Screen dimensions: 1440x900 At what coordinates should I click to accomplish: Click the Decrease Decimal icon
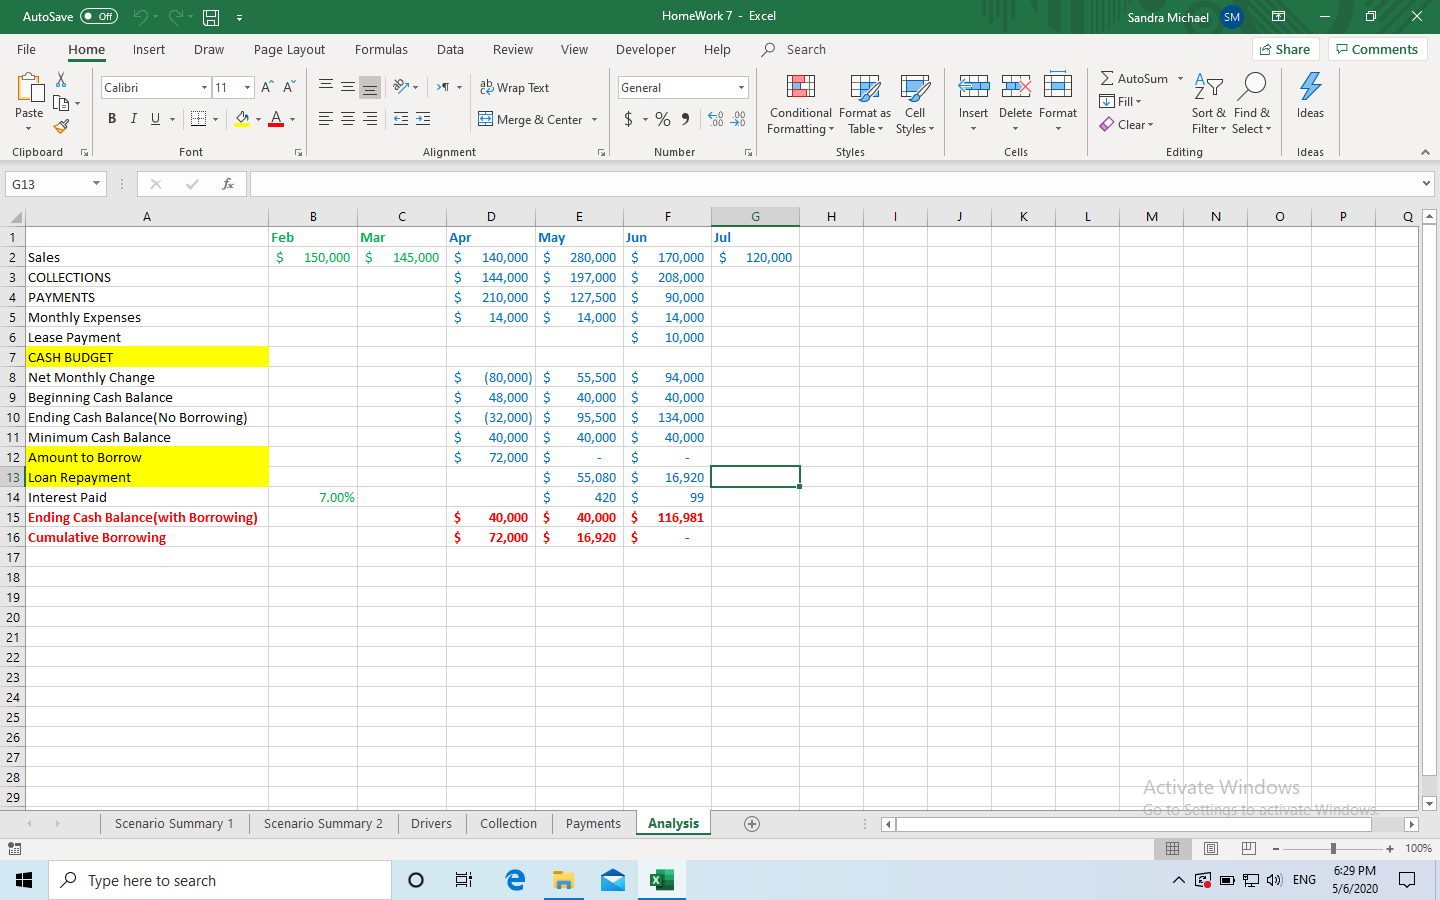738,119
